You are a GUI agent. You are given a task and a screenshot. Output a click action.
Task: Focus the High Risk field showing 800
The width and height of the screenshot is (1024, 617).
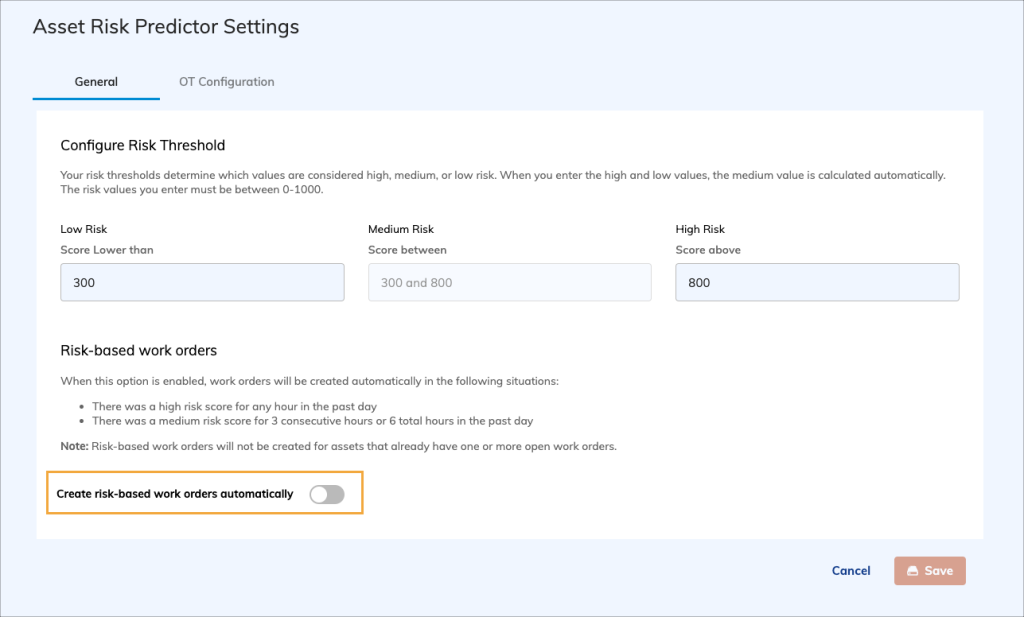pos(816,283)
